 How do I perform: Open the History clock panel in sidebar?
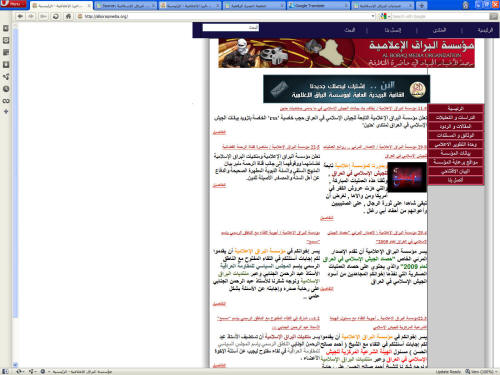pyautogui.click(x=6, y=89)
